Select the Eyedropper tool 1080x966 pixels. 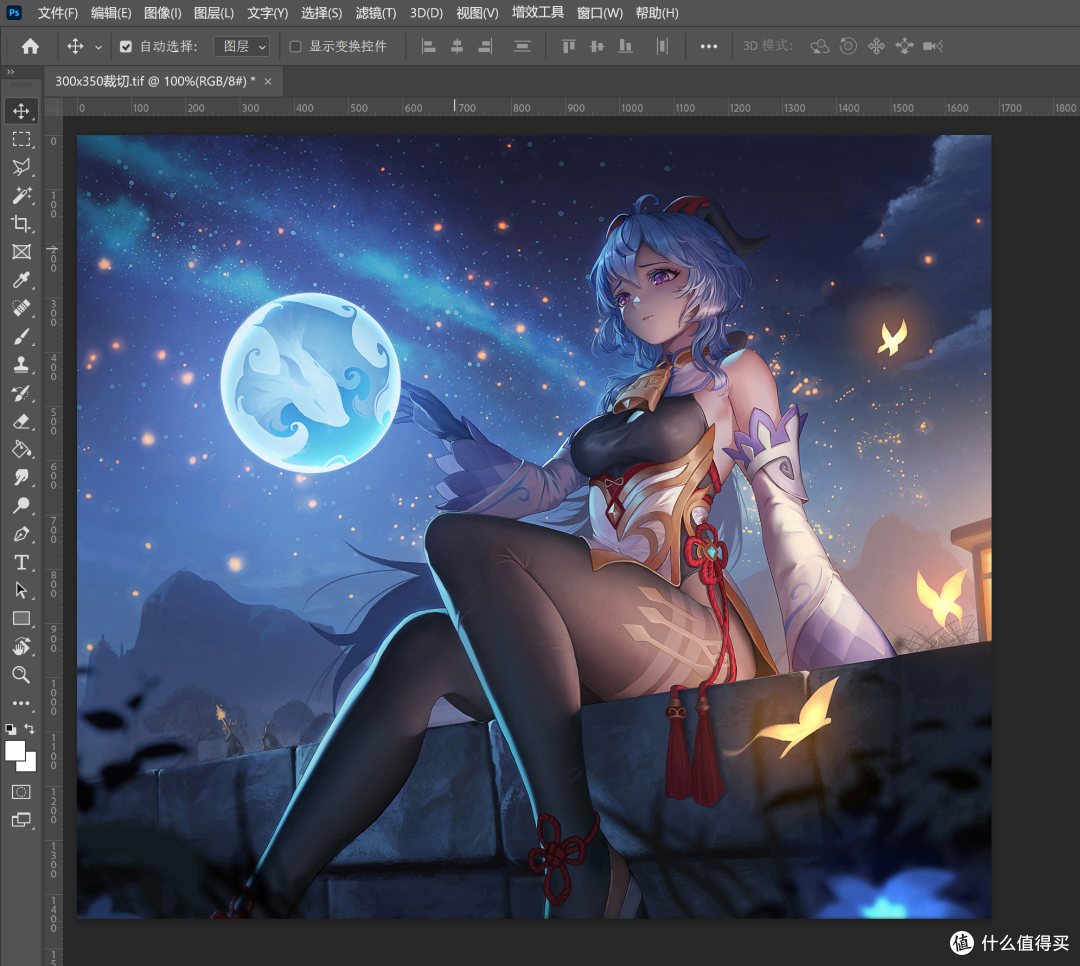[x=21, y=280]
